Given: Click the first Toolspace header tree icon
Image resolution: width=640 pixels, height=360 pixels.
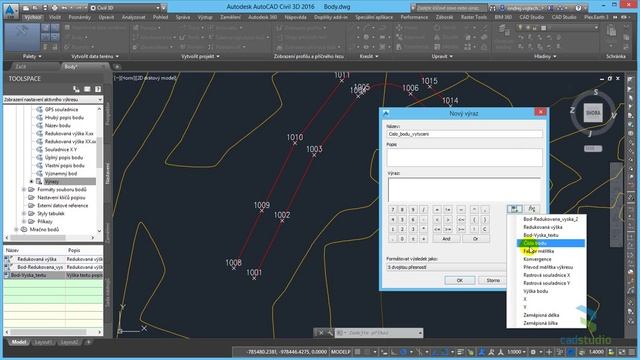Looking at the screenshot, I should tap(76, 89).
